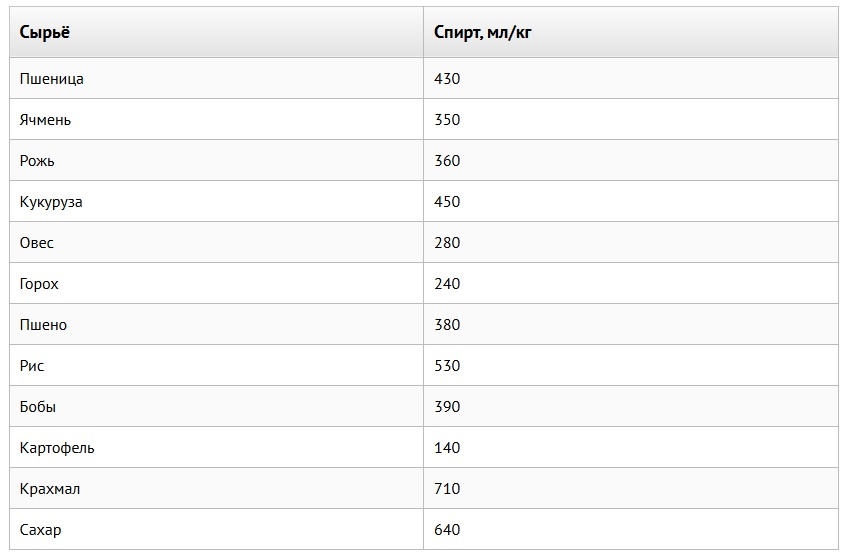Viewport: 846px width, 554px height.
Task: Click the 710 value for Крахмал
Action: (x=447, y=489)
